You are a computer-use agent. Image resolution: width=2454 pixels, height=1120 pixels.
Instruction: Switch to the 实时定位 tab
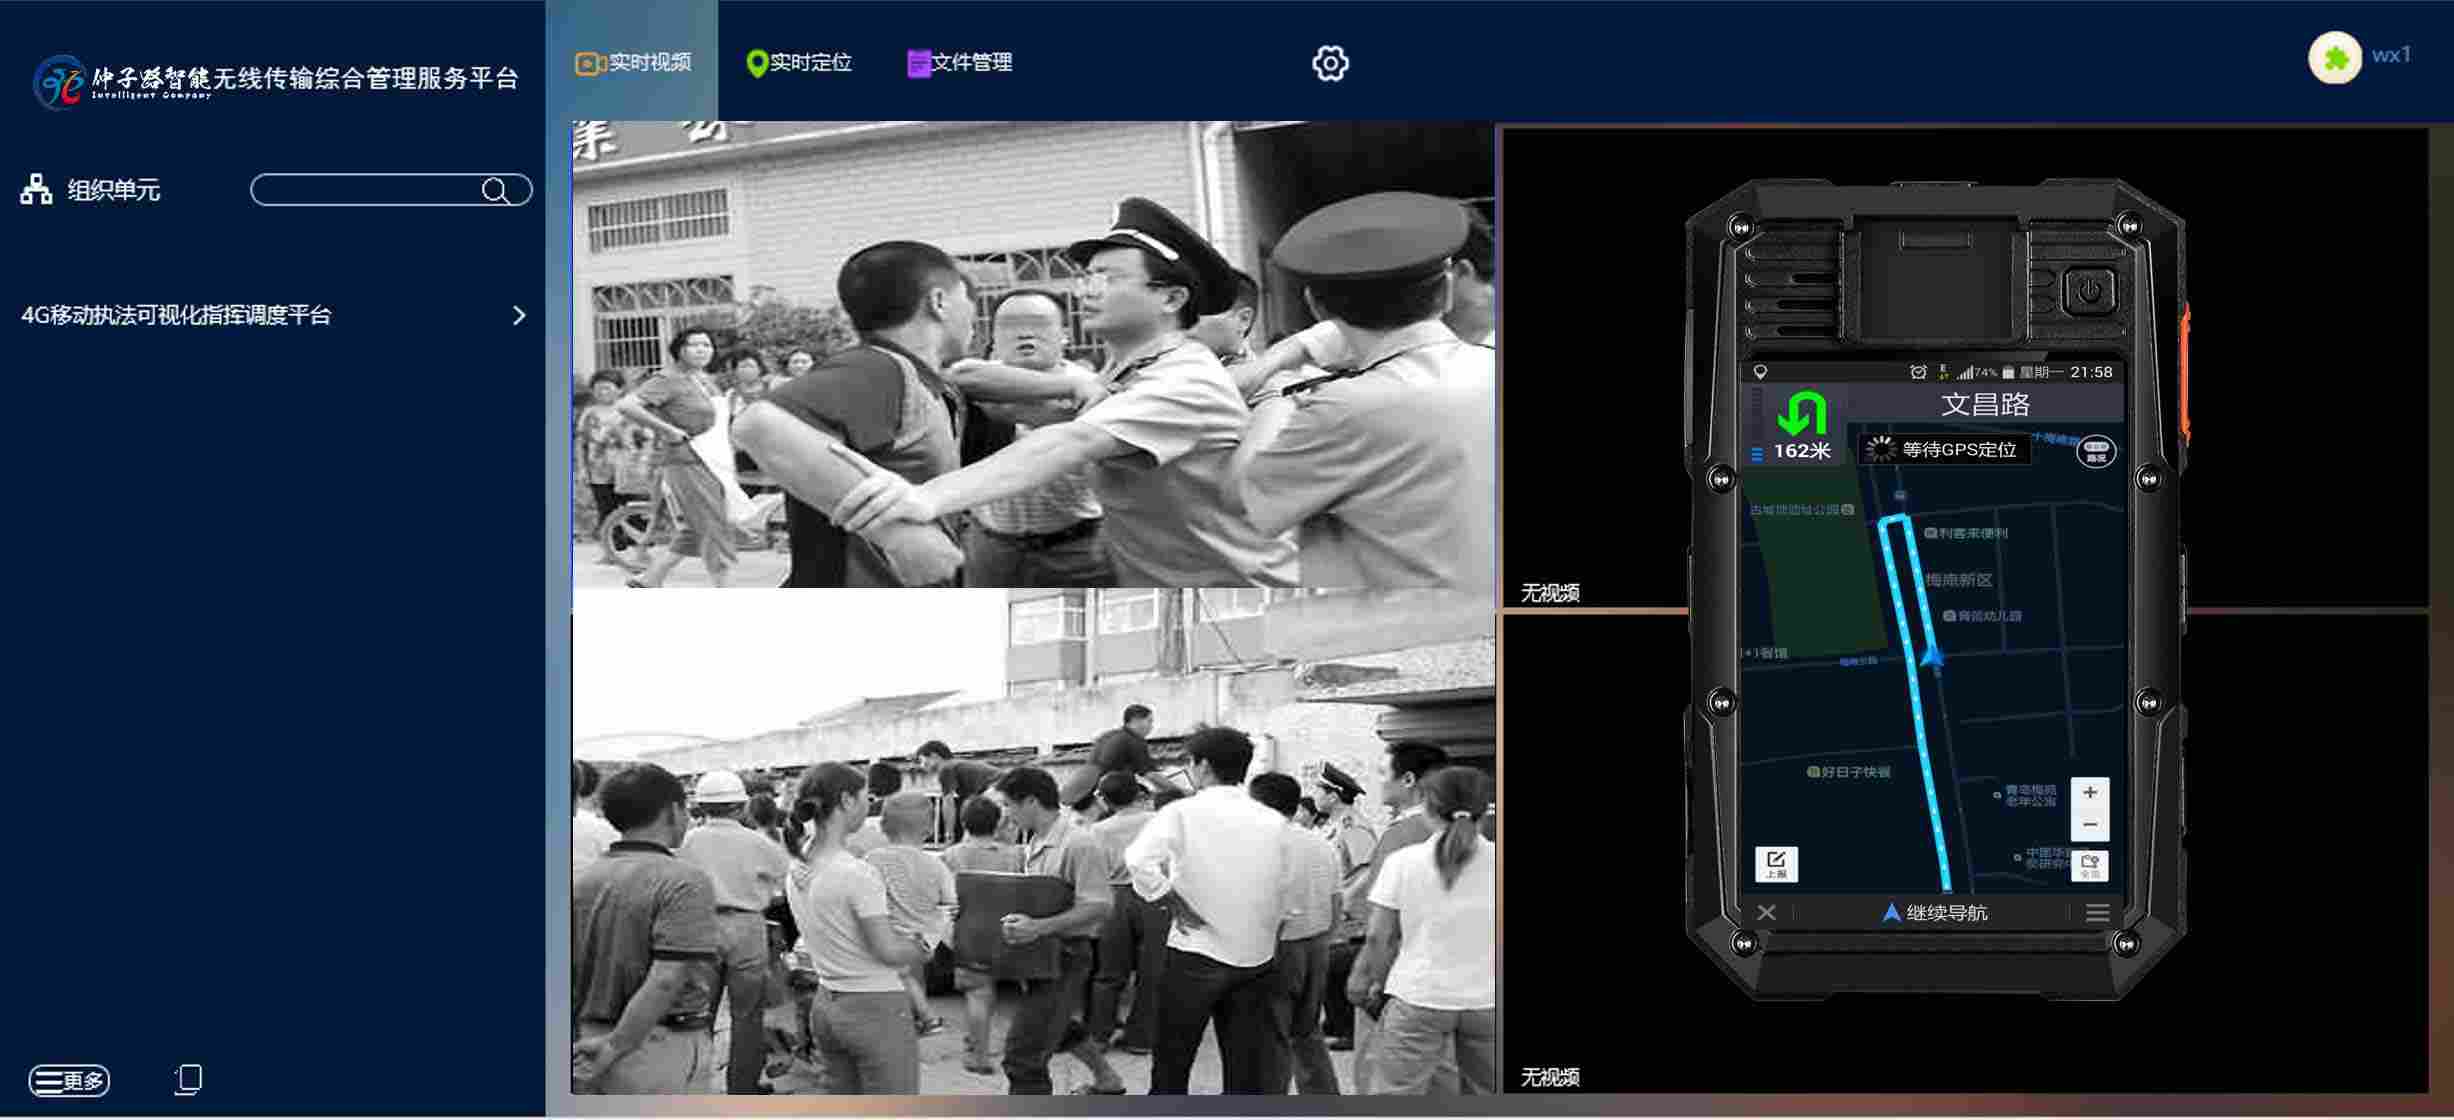tap(799, 63)
